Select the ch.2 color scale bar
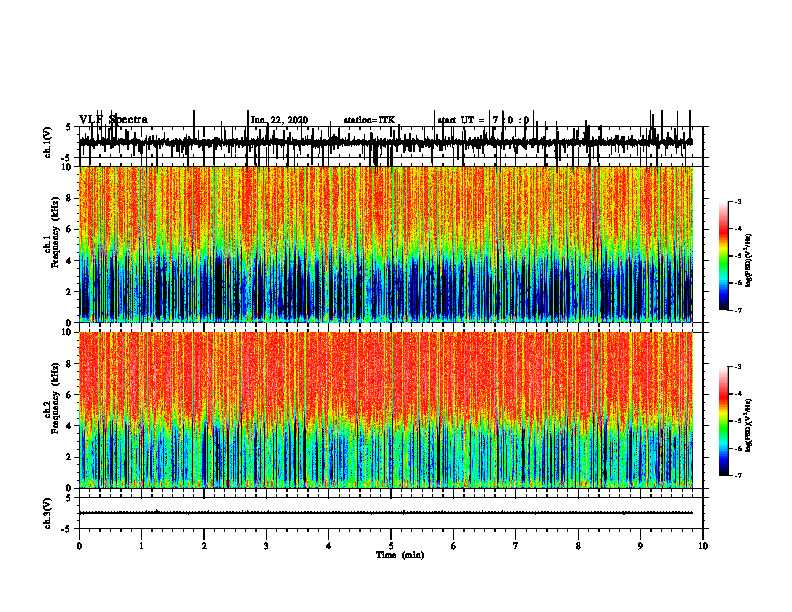 tap(723, 421)
